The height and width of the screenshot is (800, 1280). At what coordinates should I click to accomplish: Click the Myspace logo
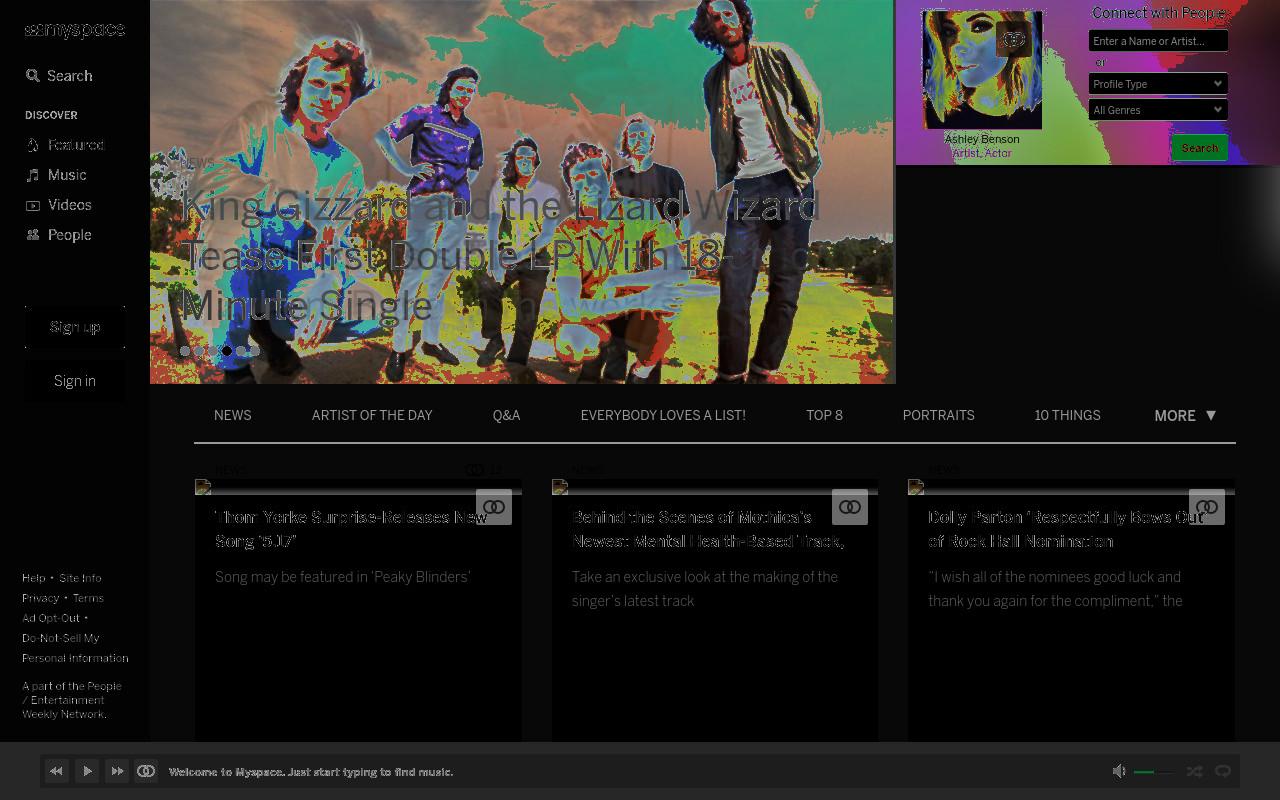click(x=75, y=30)
